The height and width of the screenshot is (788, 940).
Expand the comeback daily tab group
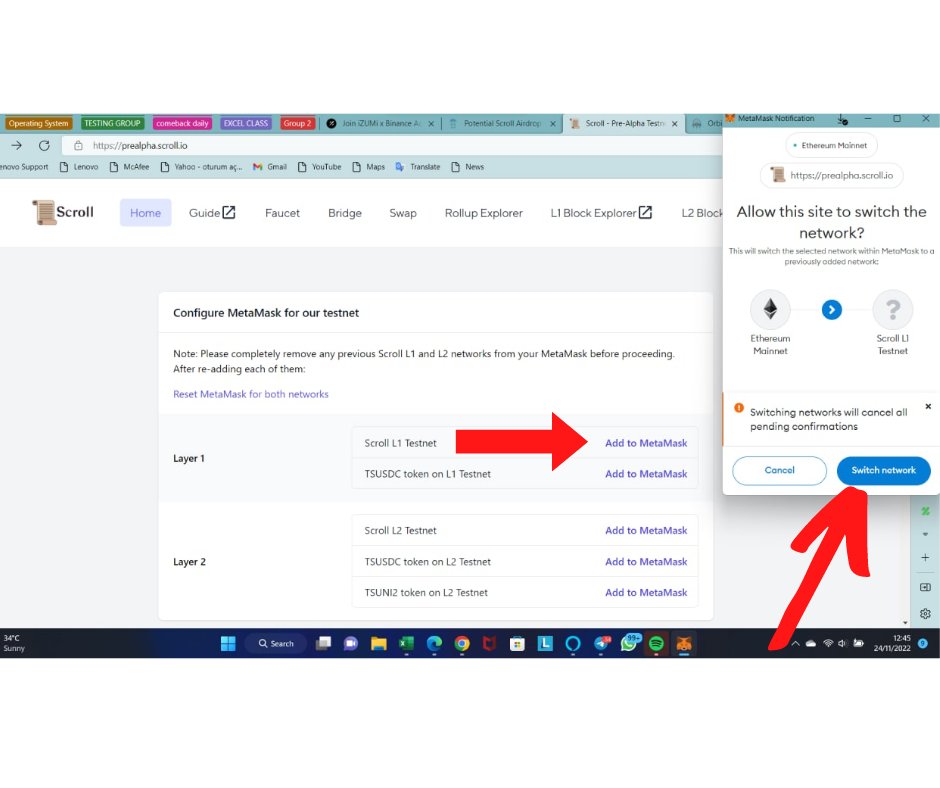182,123
